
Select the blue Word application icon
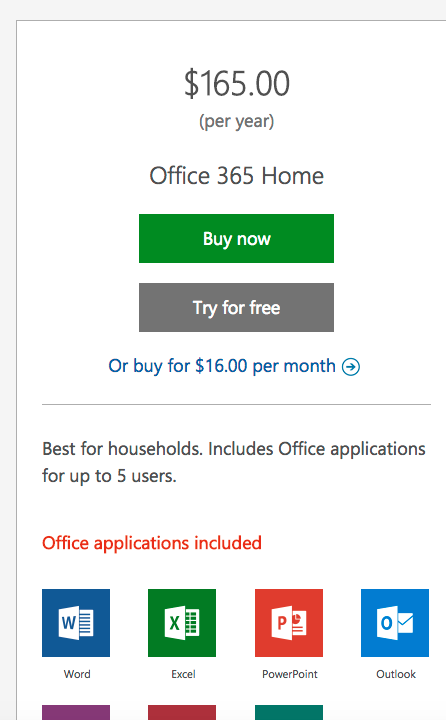(76, 623)
